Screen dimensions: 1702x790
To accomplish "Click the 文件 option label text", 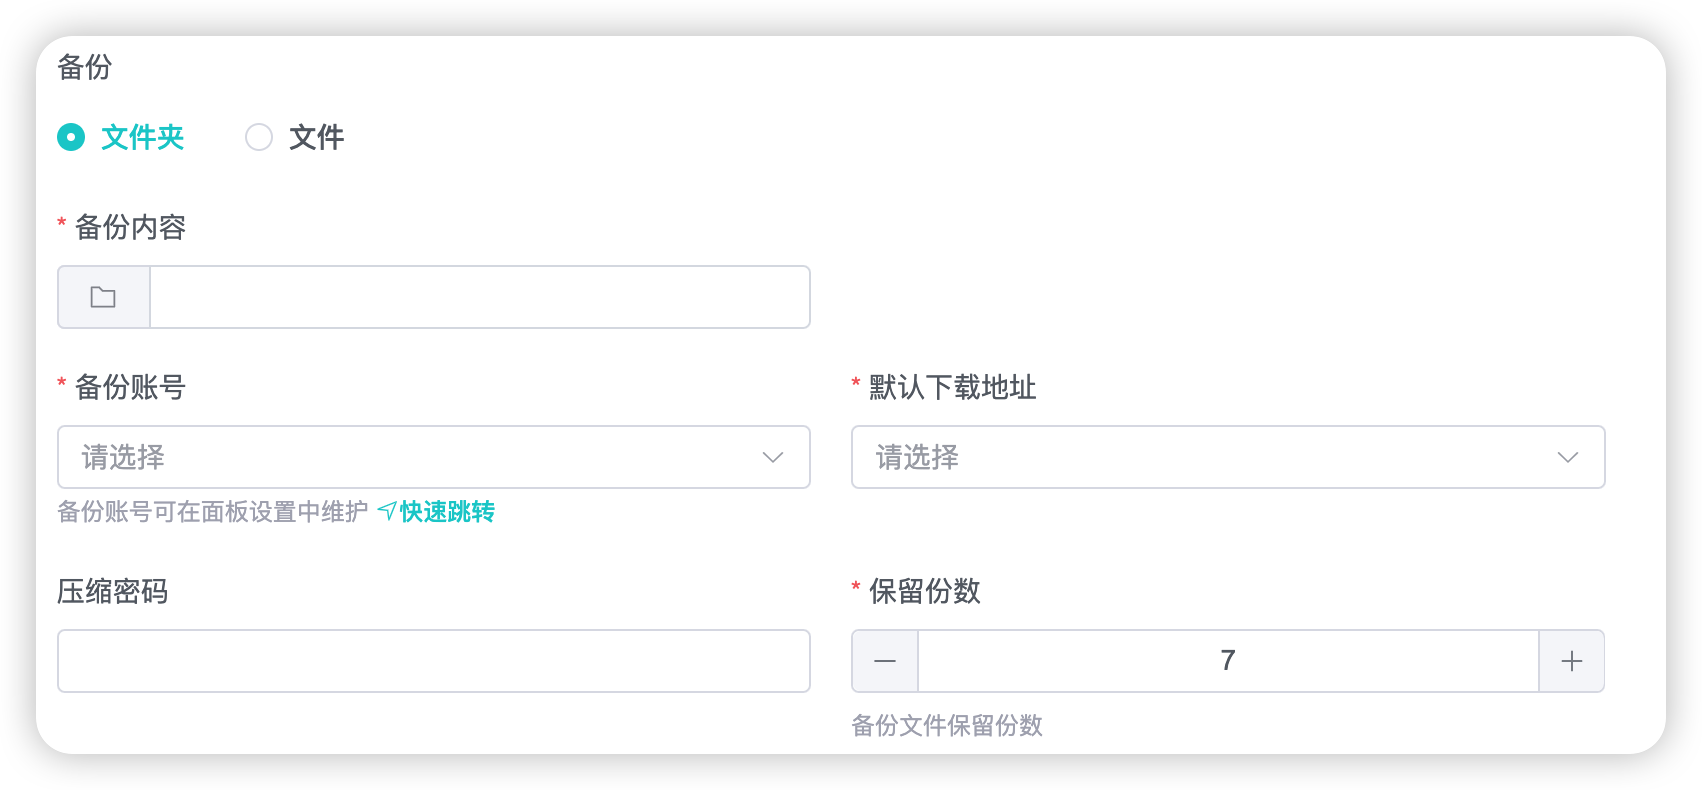I will [316, 137].
